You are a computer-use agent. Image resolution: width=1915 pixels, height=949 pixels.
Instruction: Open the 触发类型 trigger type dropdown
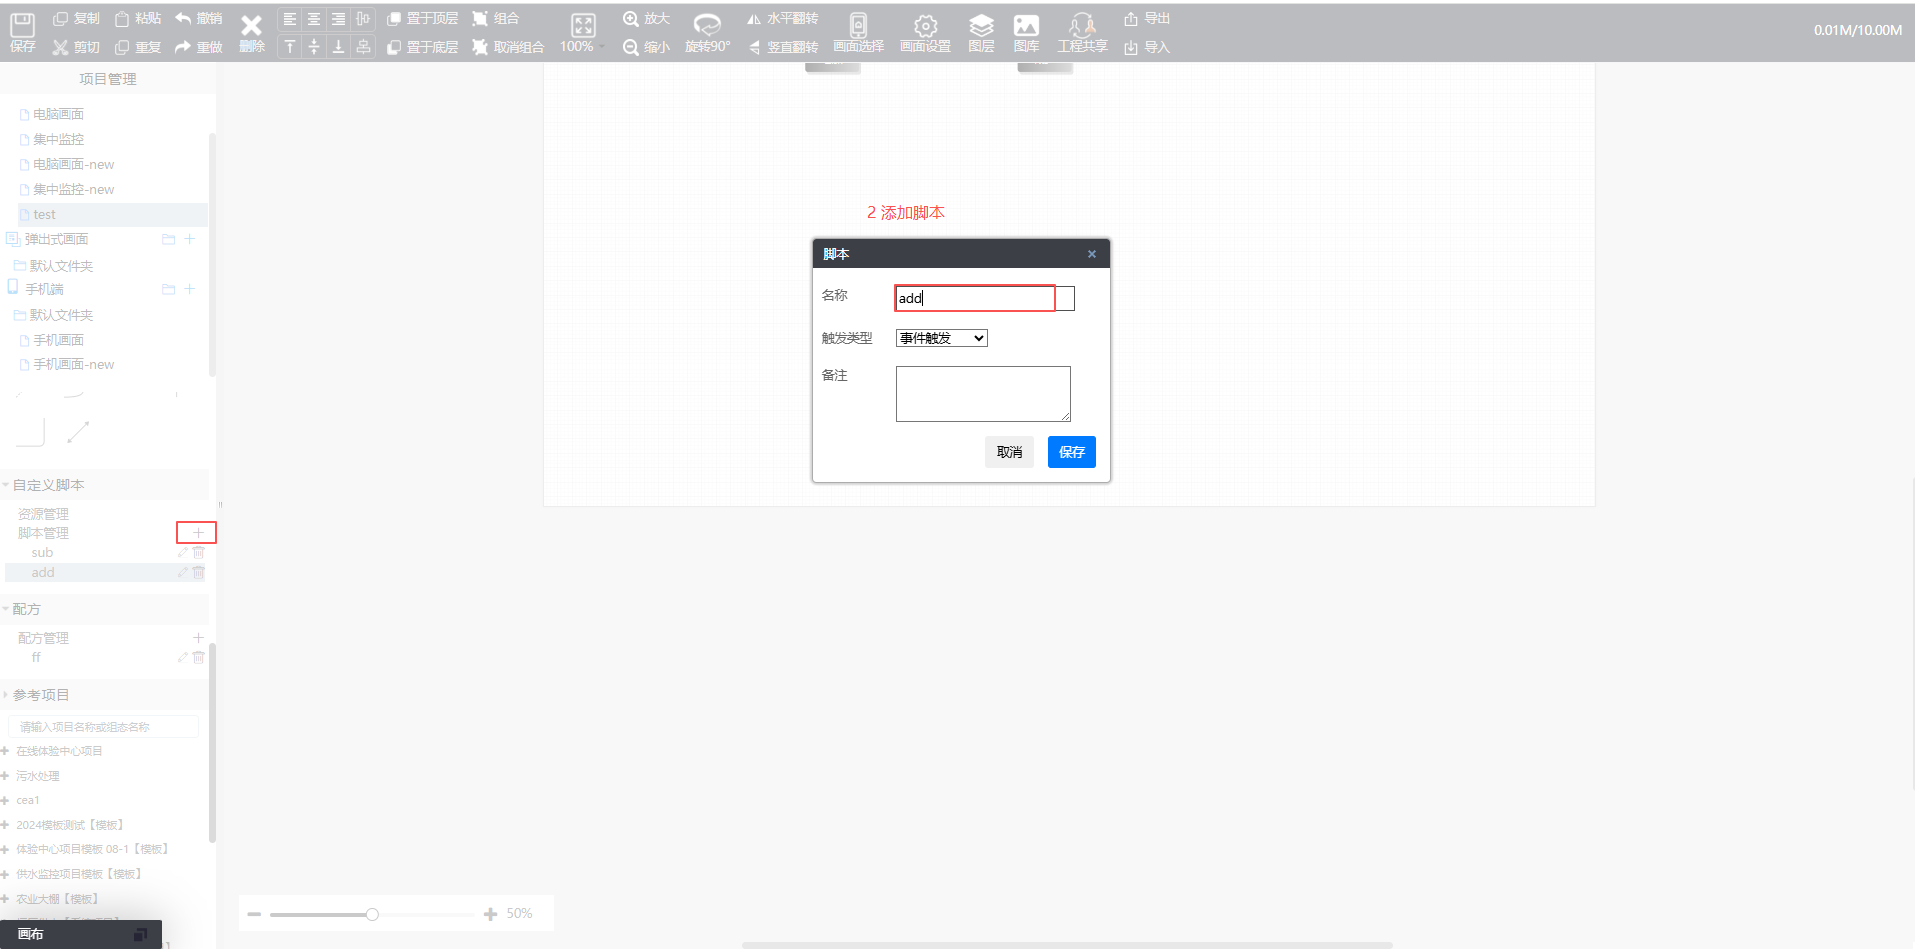coord(941,338)
